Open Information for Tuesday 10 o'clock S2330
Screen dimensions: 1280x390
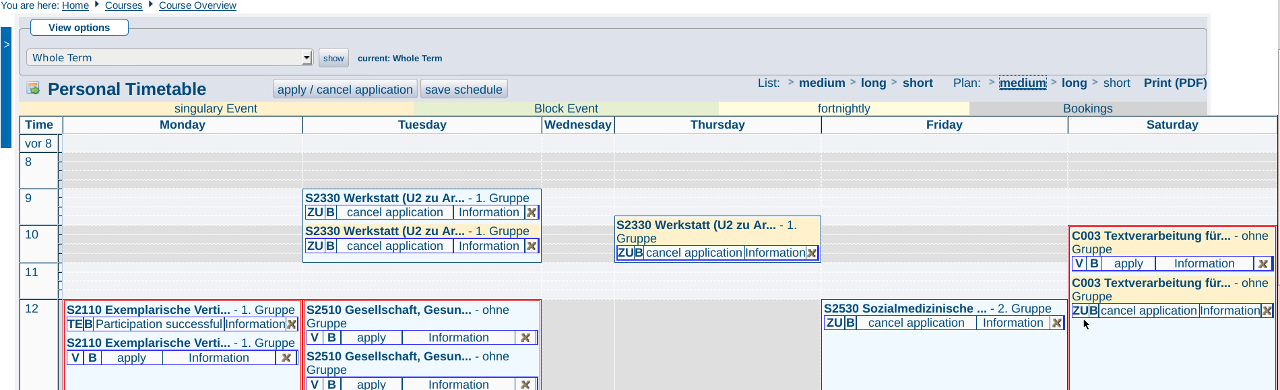click(489, 246)
